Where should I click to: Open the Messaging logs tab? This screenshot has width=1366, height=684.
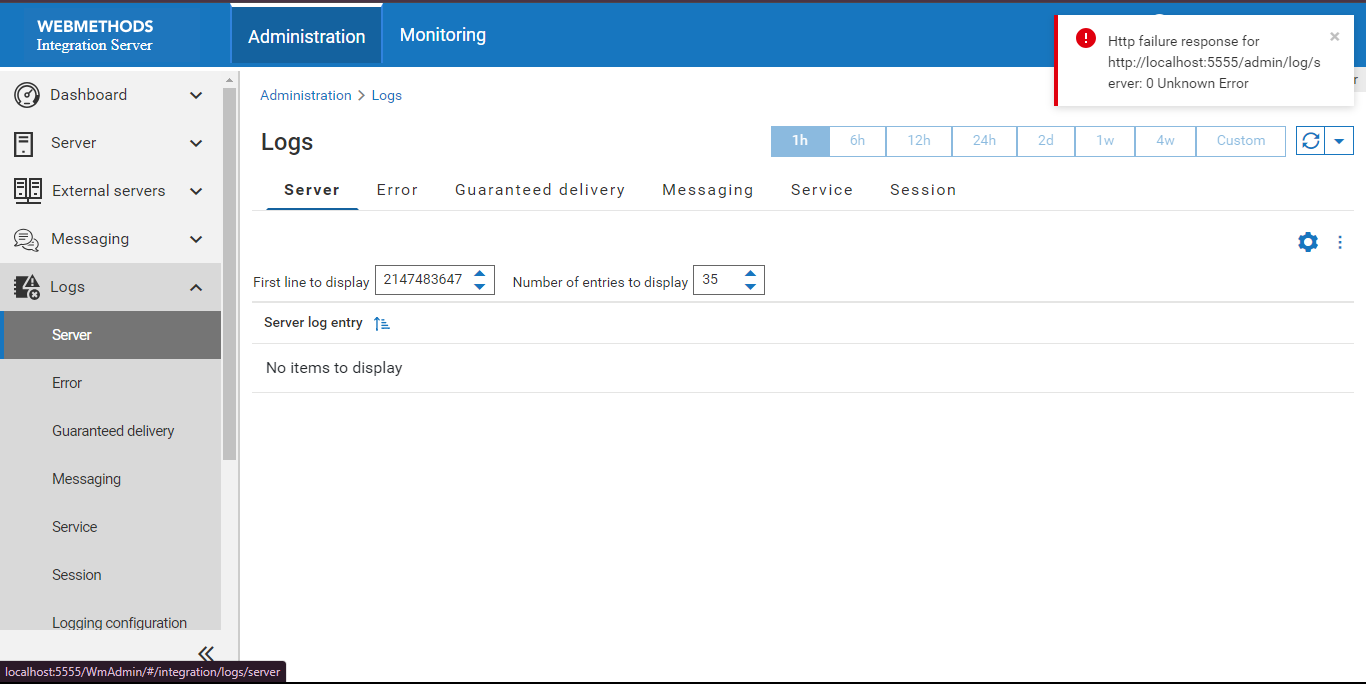pos(708,190)
